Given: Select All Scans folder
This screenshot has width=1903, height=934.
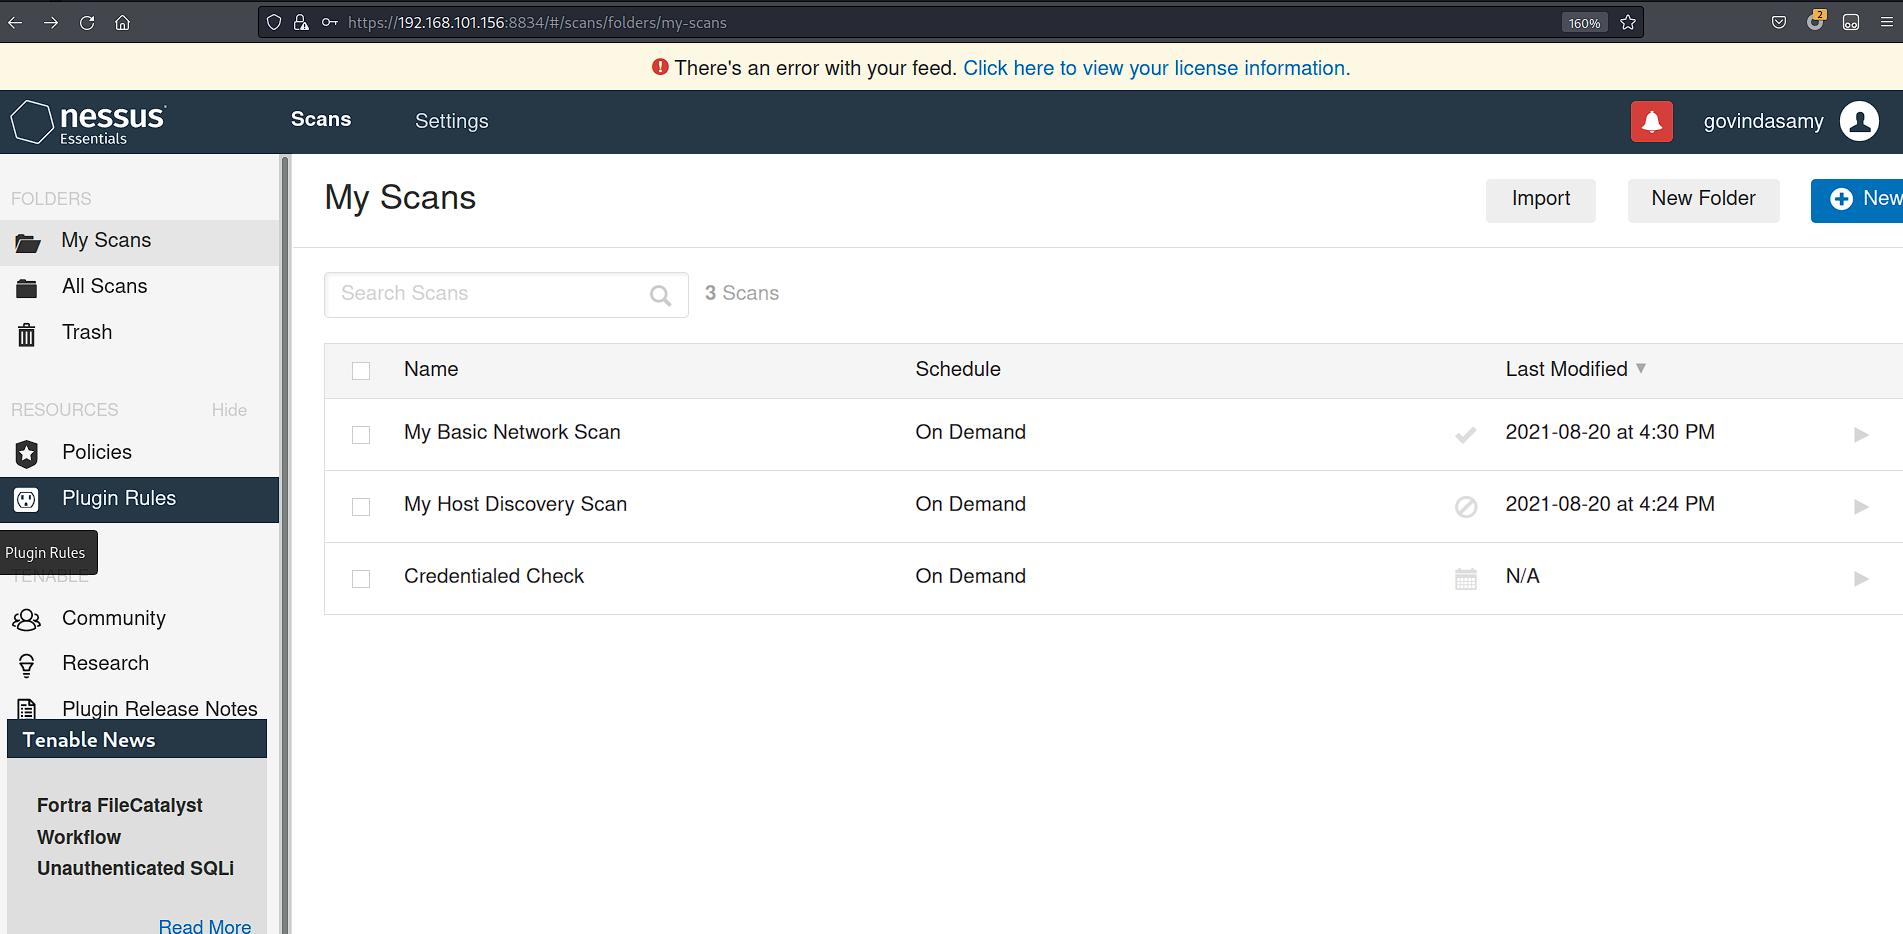Looking at the screenshot, I should coord(140,287).
